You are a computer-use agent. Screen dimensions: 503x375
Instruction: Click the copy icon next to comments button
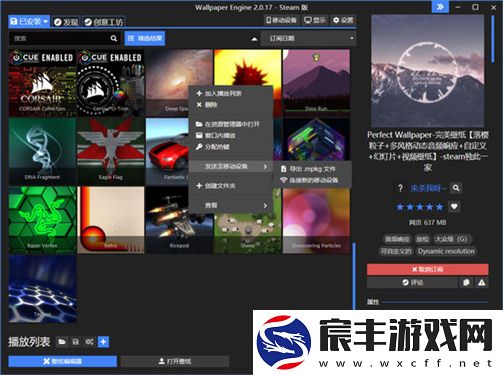click(x=466, y=283)
